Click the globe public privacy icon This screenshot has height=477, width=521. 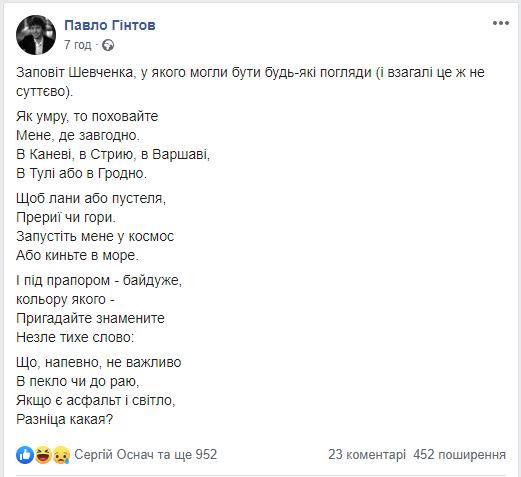[108, 45]
